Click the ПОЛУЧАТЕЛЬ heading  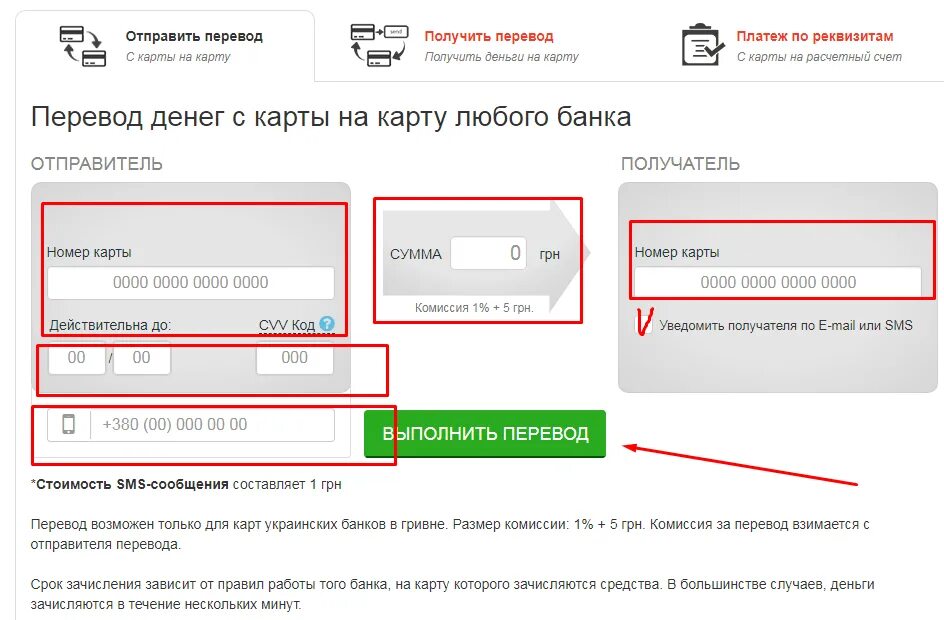680,164
